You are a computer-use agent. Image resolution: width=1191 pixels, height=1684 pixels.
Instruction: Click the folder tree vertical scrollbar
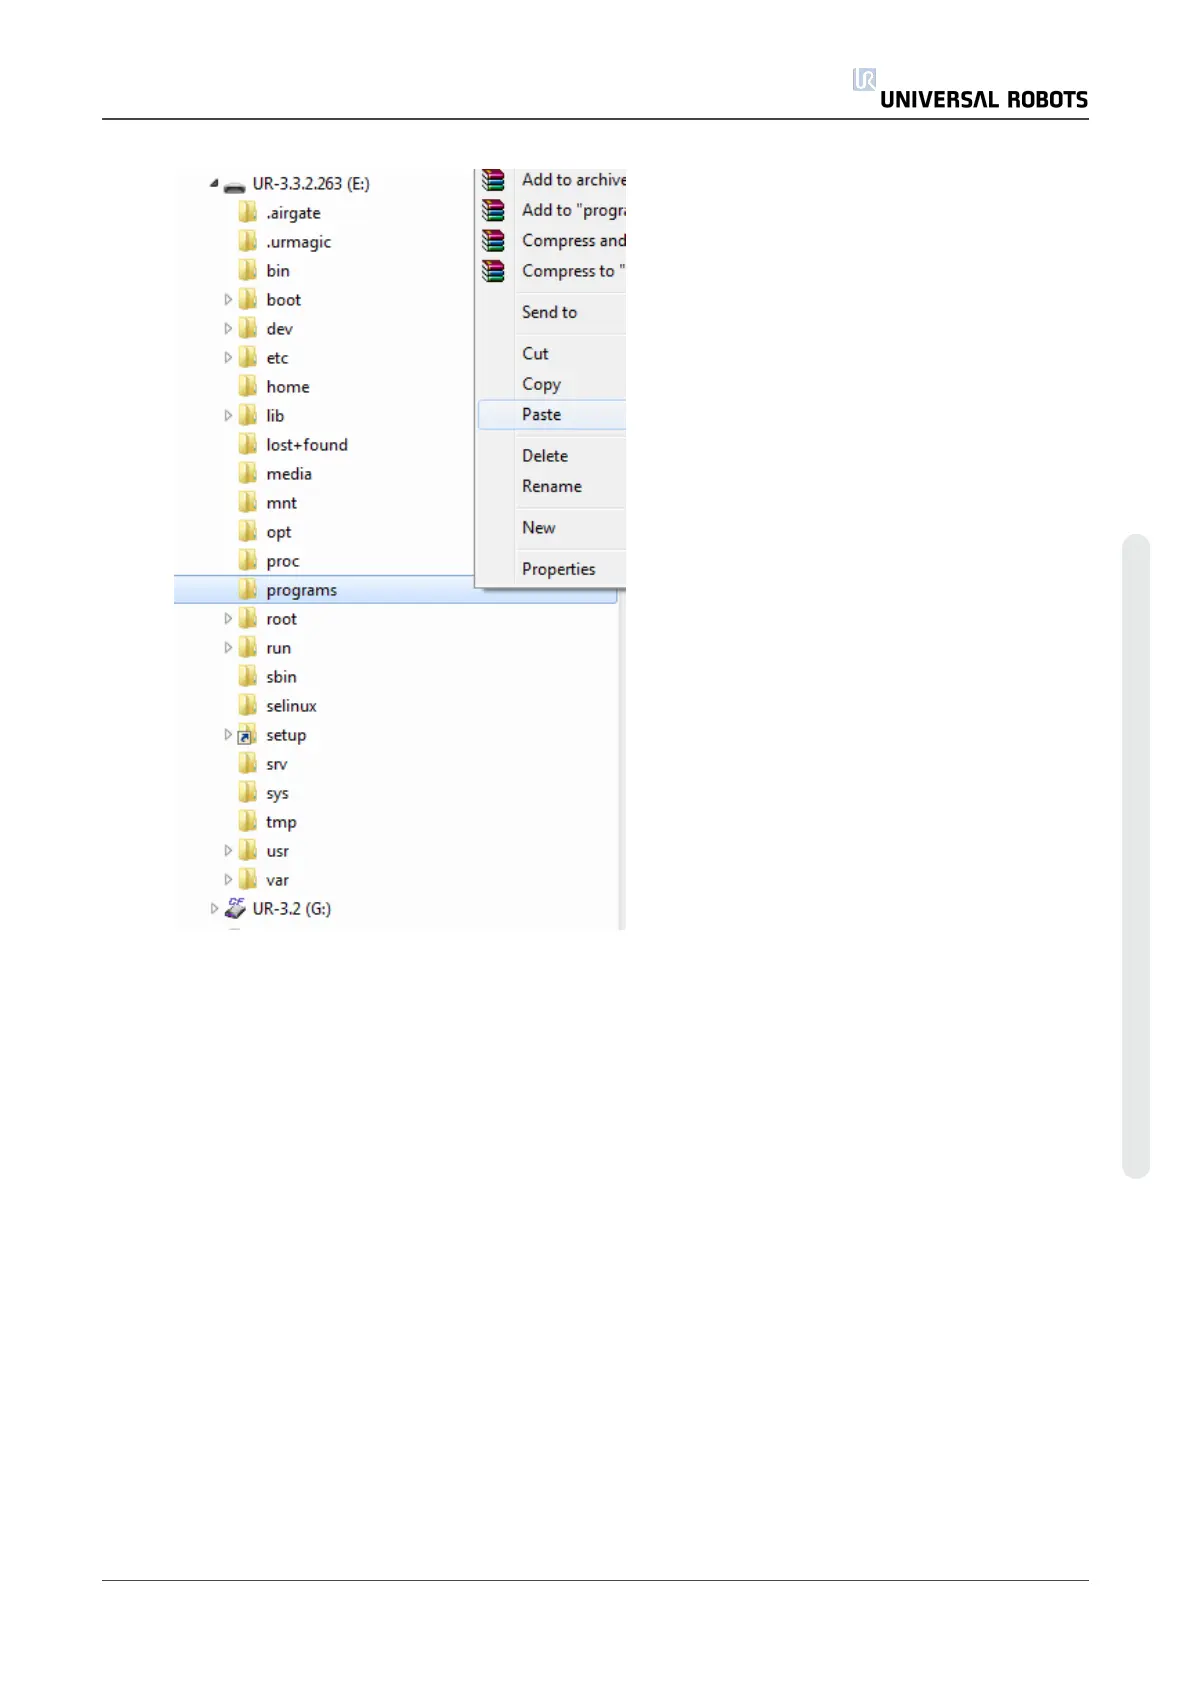pyautogui.click(x=622, y=760)
